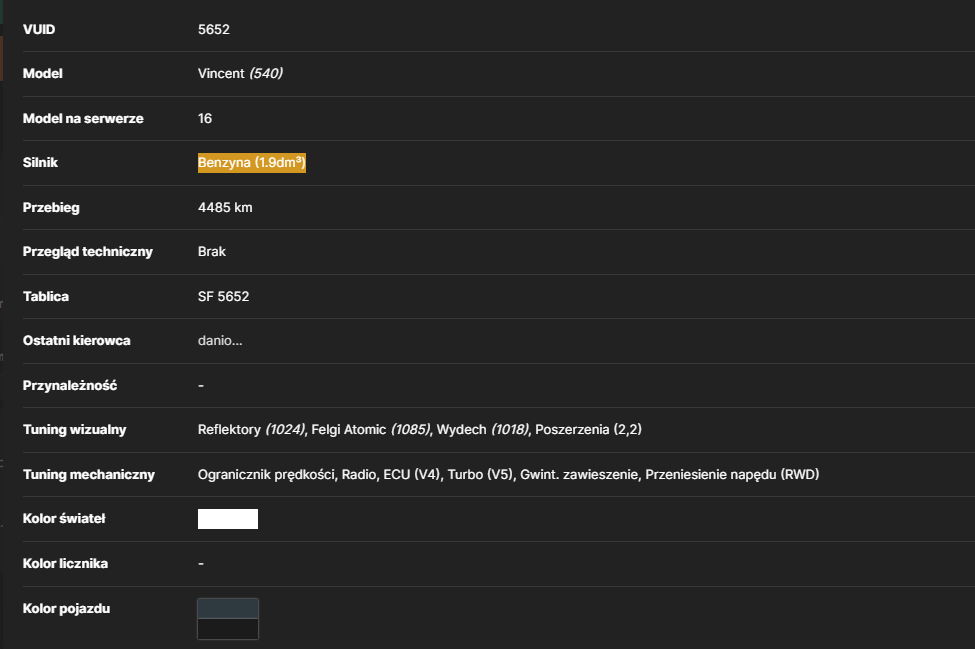Click Turbo (V5) tuning entry

coord(480,474)
